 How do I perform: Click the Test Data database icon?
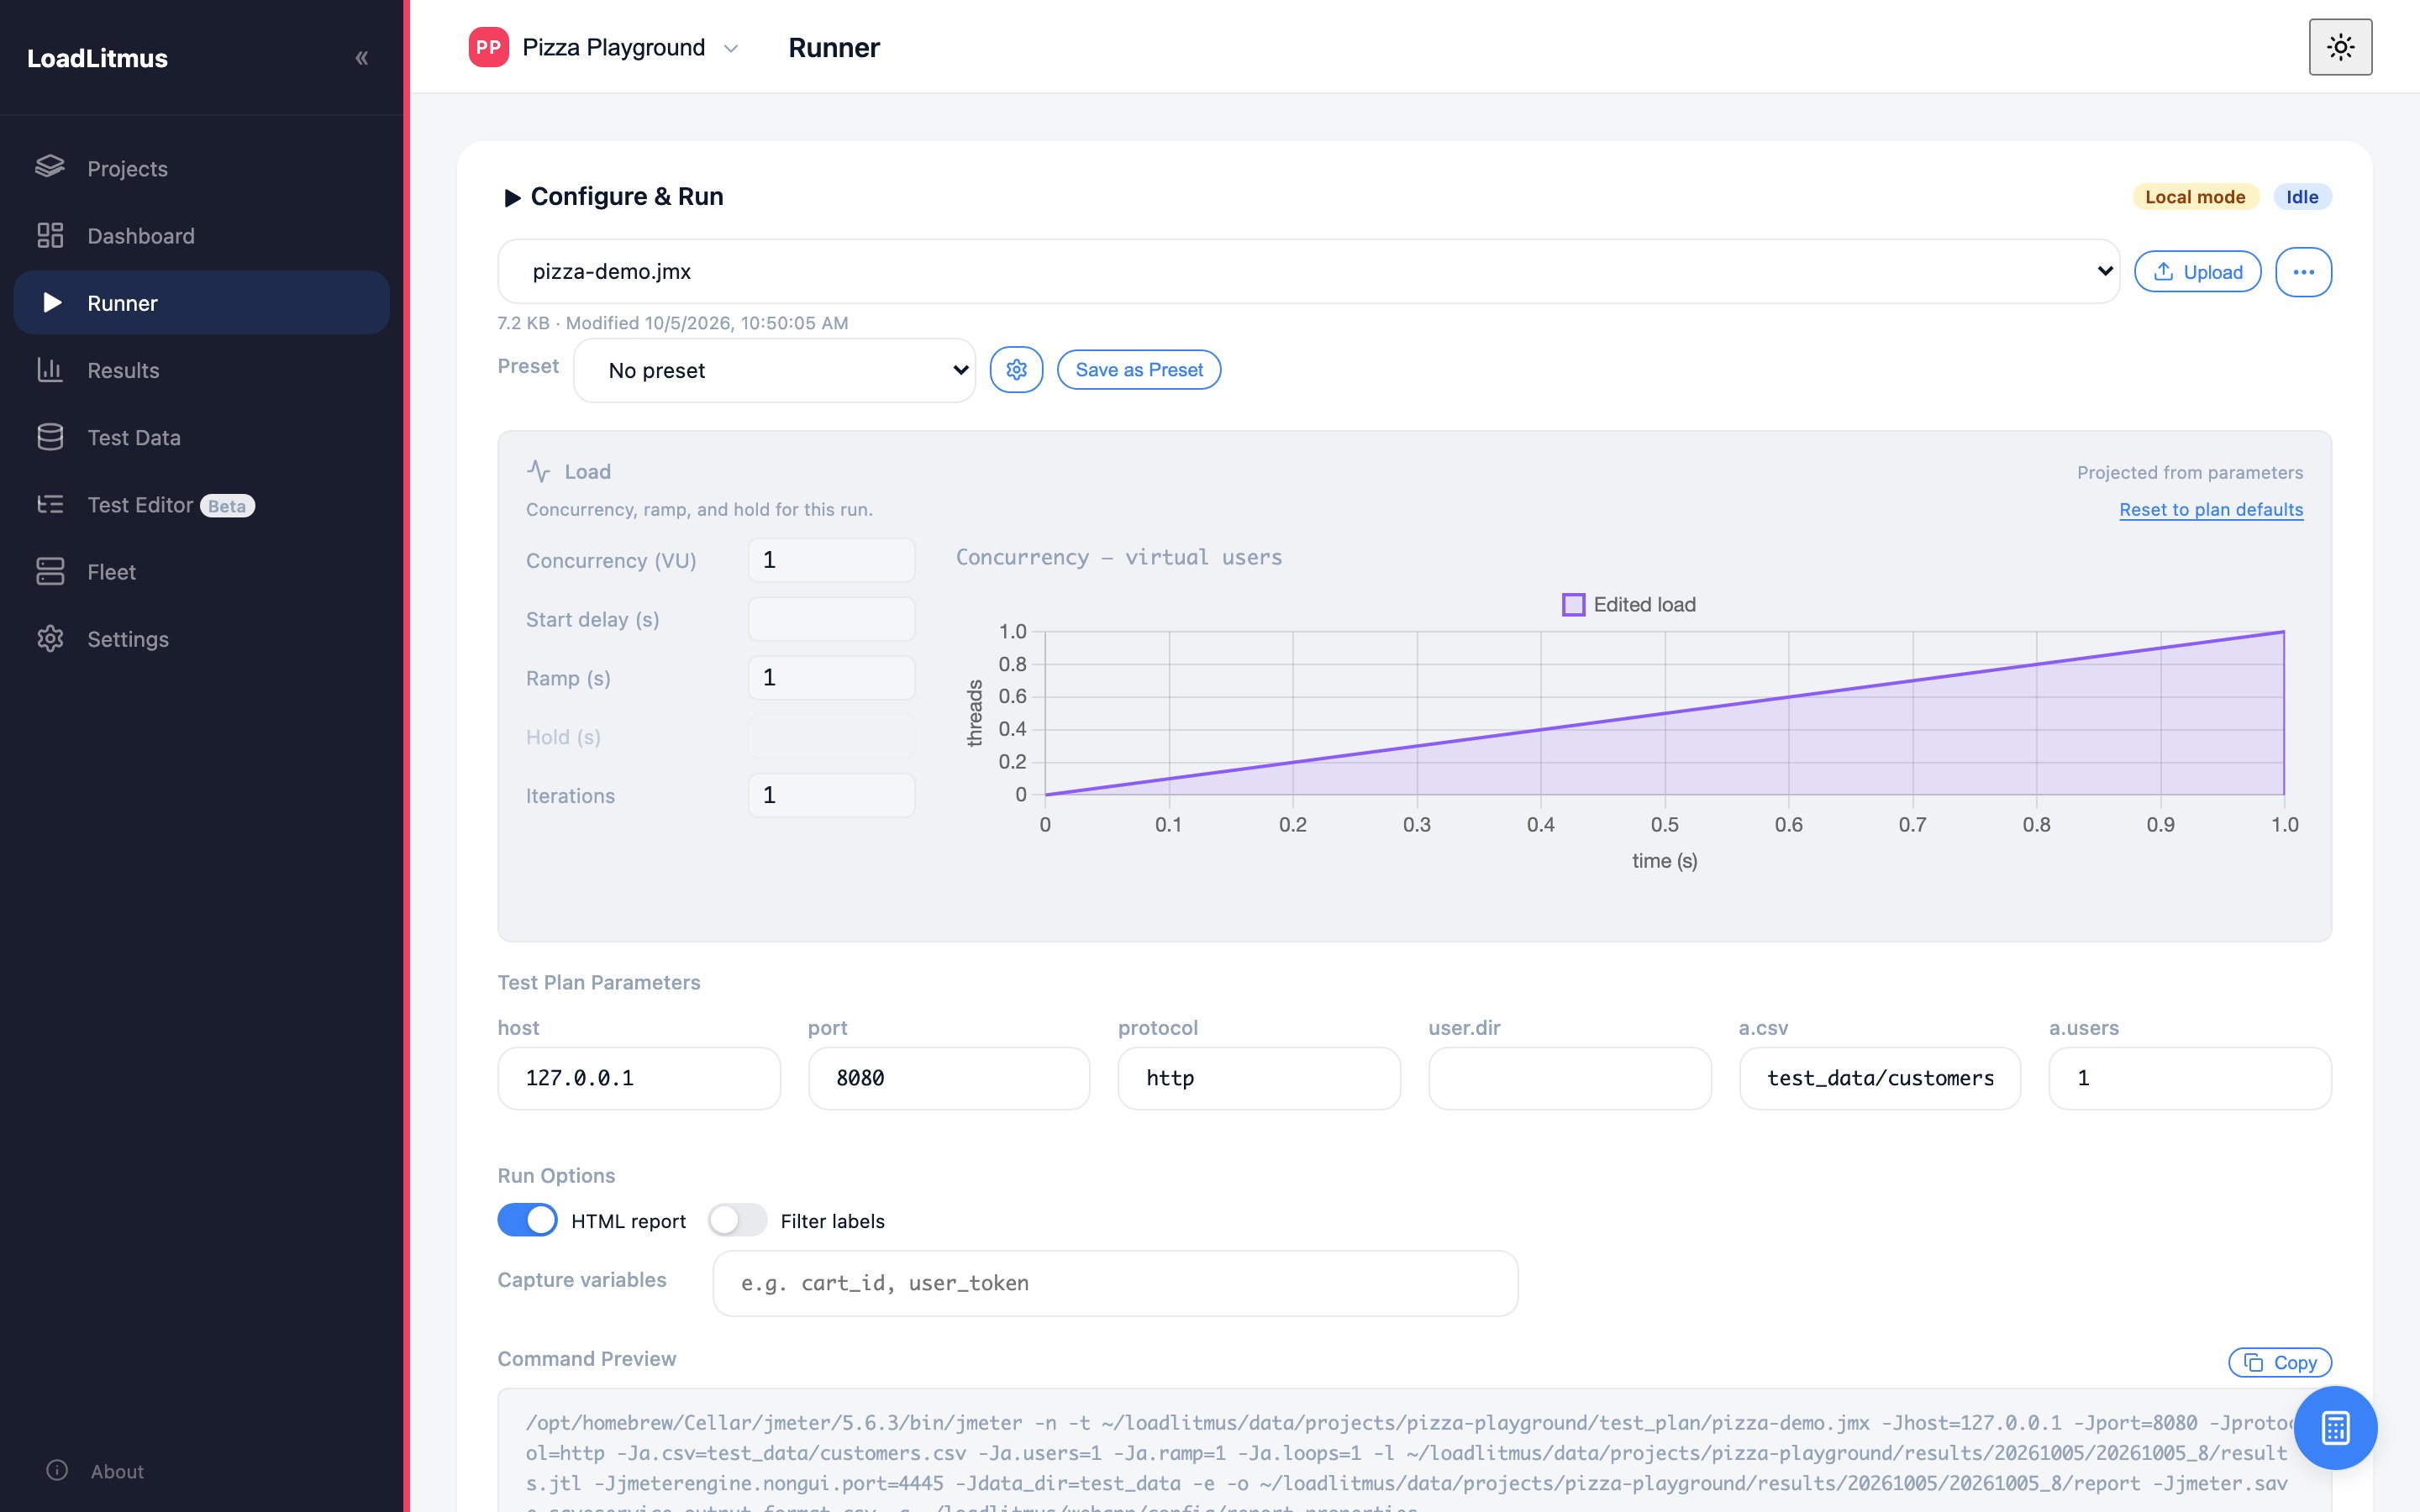[x=50, y=437]
